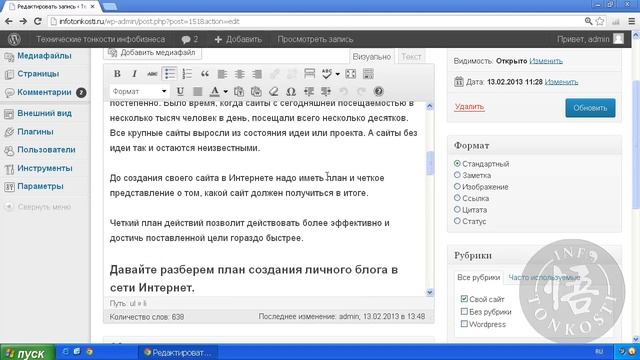Open the Формат paragraph style dropdown

click(x=139, y=91)
